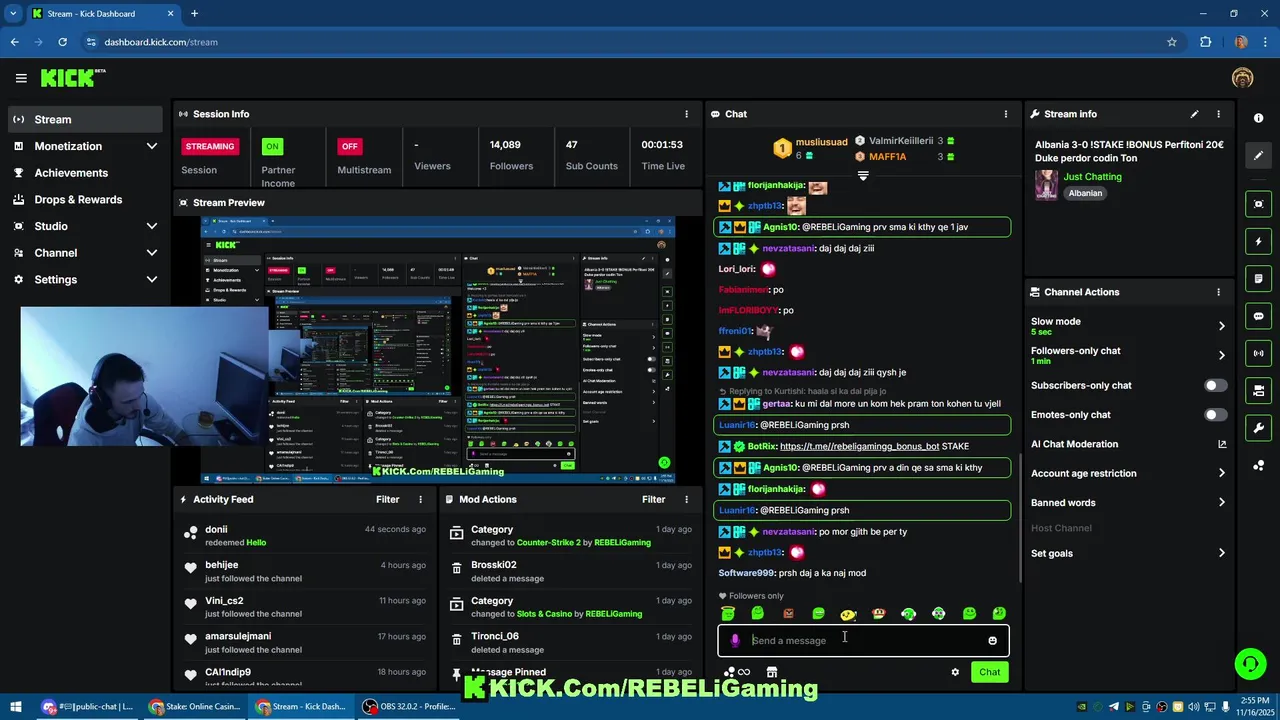The height and width of the screenshot is (720, 1280).
Task: Open Account age restriction chevron
Action: [1221, 473]
